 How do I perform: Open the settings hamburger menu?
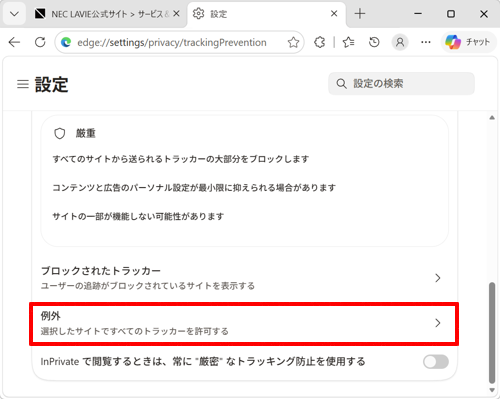tap(23, 84)
